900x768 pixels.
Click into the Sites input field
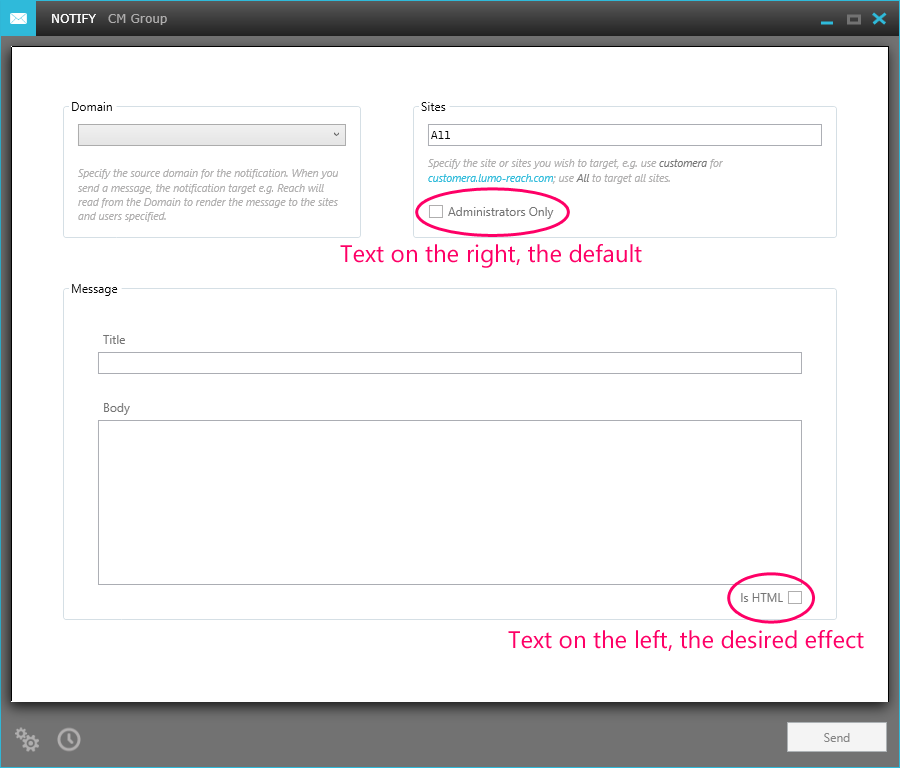tap(624, 135)
